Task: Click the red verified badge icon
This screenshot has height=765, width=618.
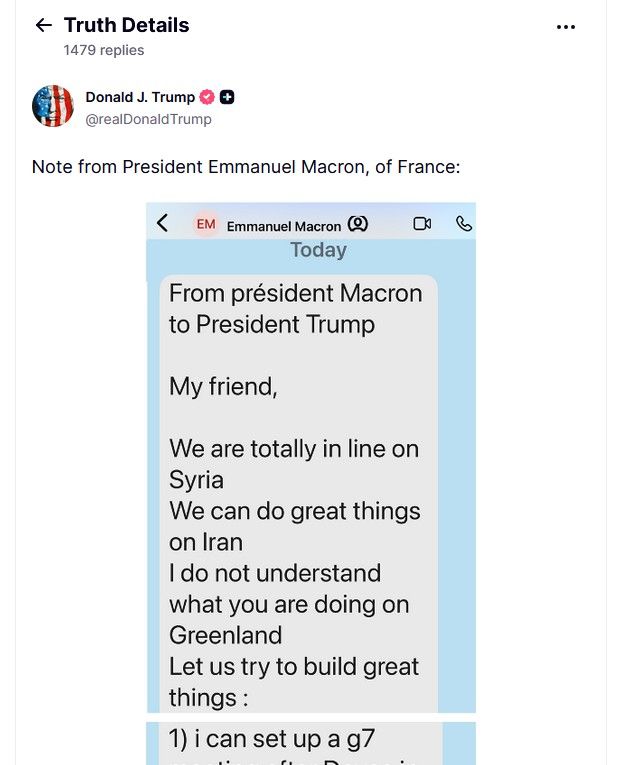Action: [x=207, y=97]
